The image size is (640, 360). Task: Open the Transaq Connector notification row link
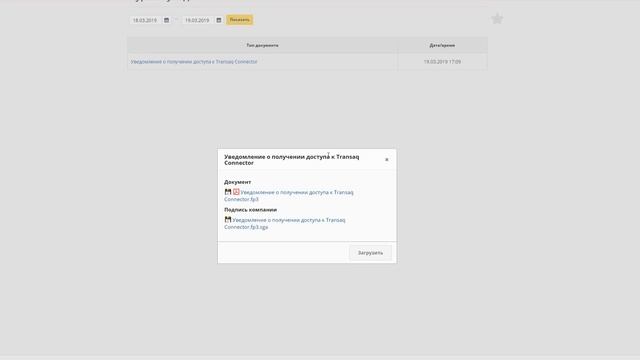[194, 62]
